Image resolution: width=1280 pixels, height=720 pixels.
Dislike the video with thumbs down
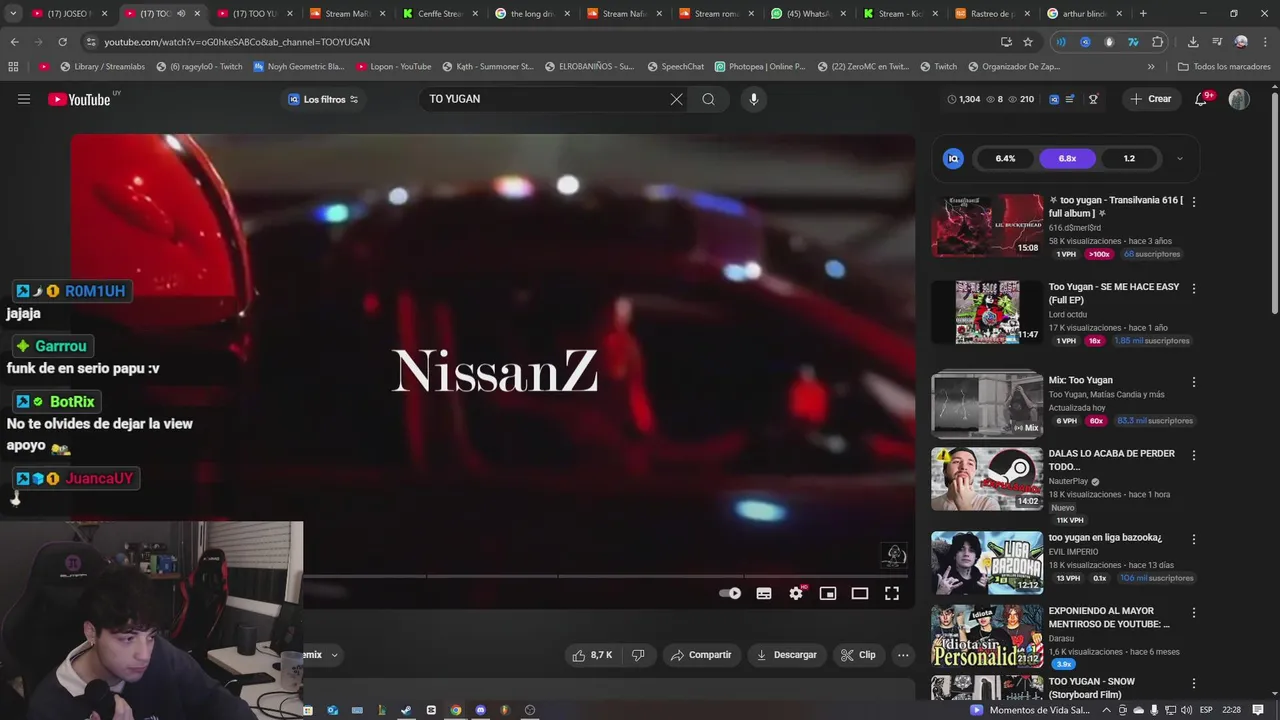click(638, 655)
